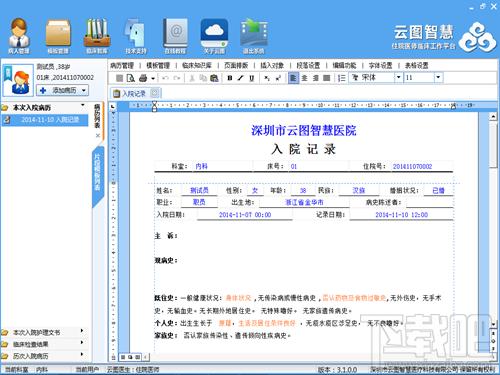Open the print options dropdown arrow
The image size is (500, 375).
(x=153, y=78)
